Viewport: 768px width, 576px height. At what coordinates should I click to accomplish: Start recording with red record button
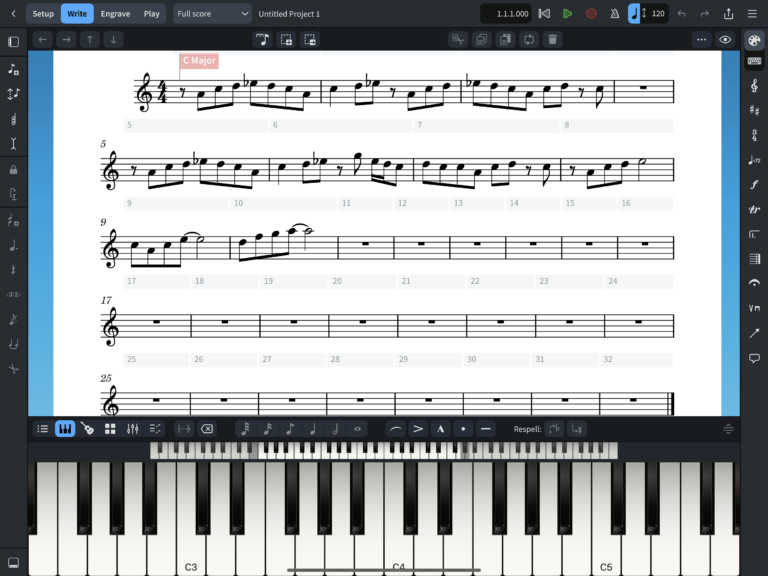(591, 14)
